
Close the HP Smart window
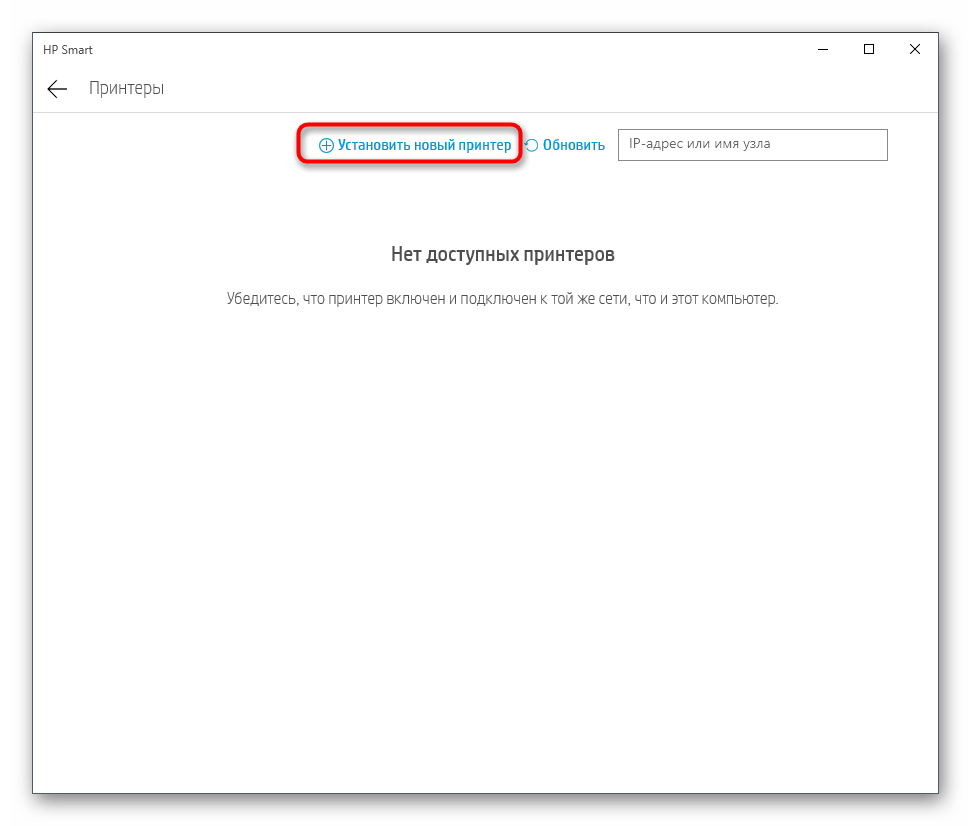click(915, 50)
